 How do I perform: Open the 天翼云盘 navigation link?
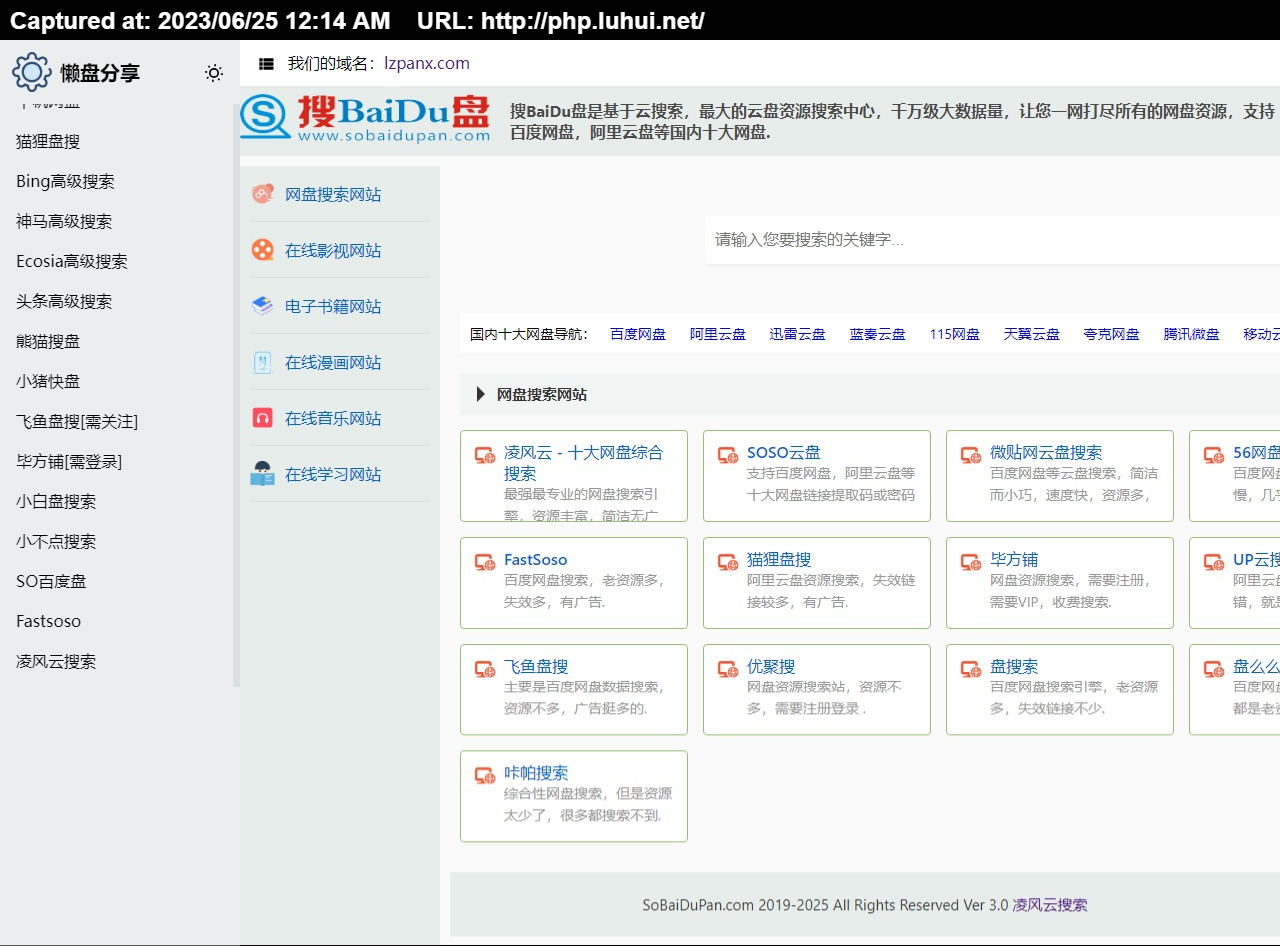point(1032,334)
